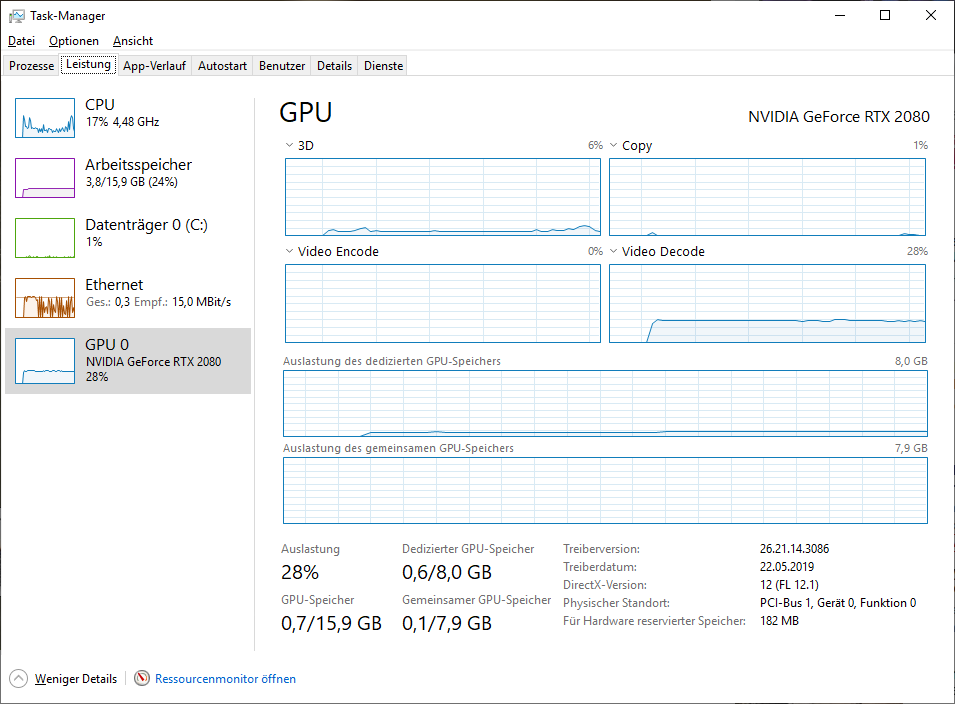Open the Datei menu
Viewport: 955px width, 704px height.
[x=21, y=41]
